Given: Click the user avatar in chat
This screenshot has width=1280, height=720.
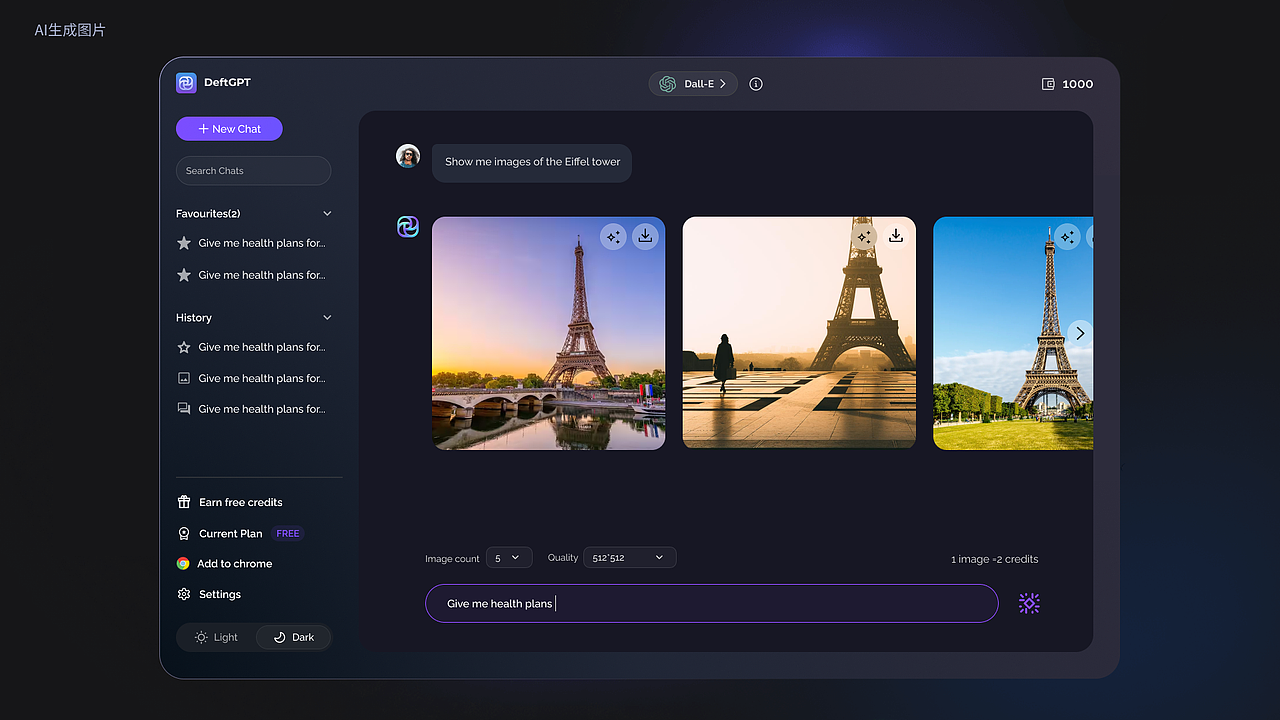Looking at the screenshot, I should click(408, 156).
